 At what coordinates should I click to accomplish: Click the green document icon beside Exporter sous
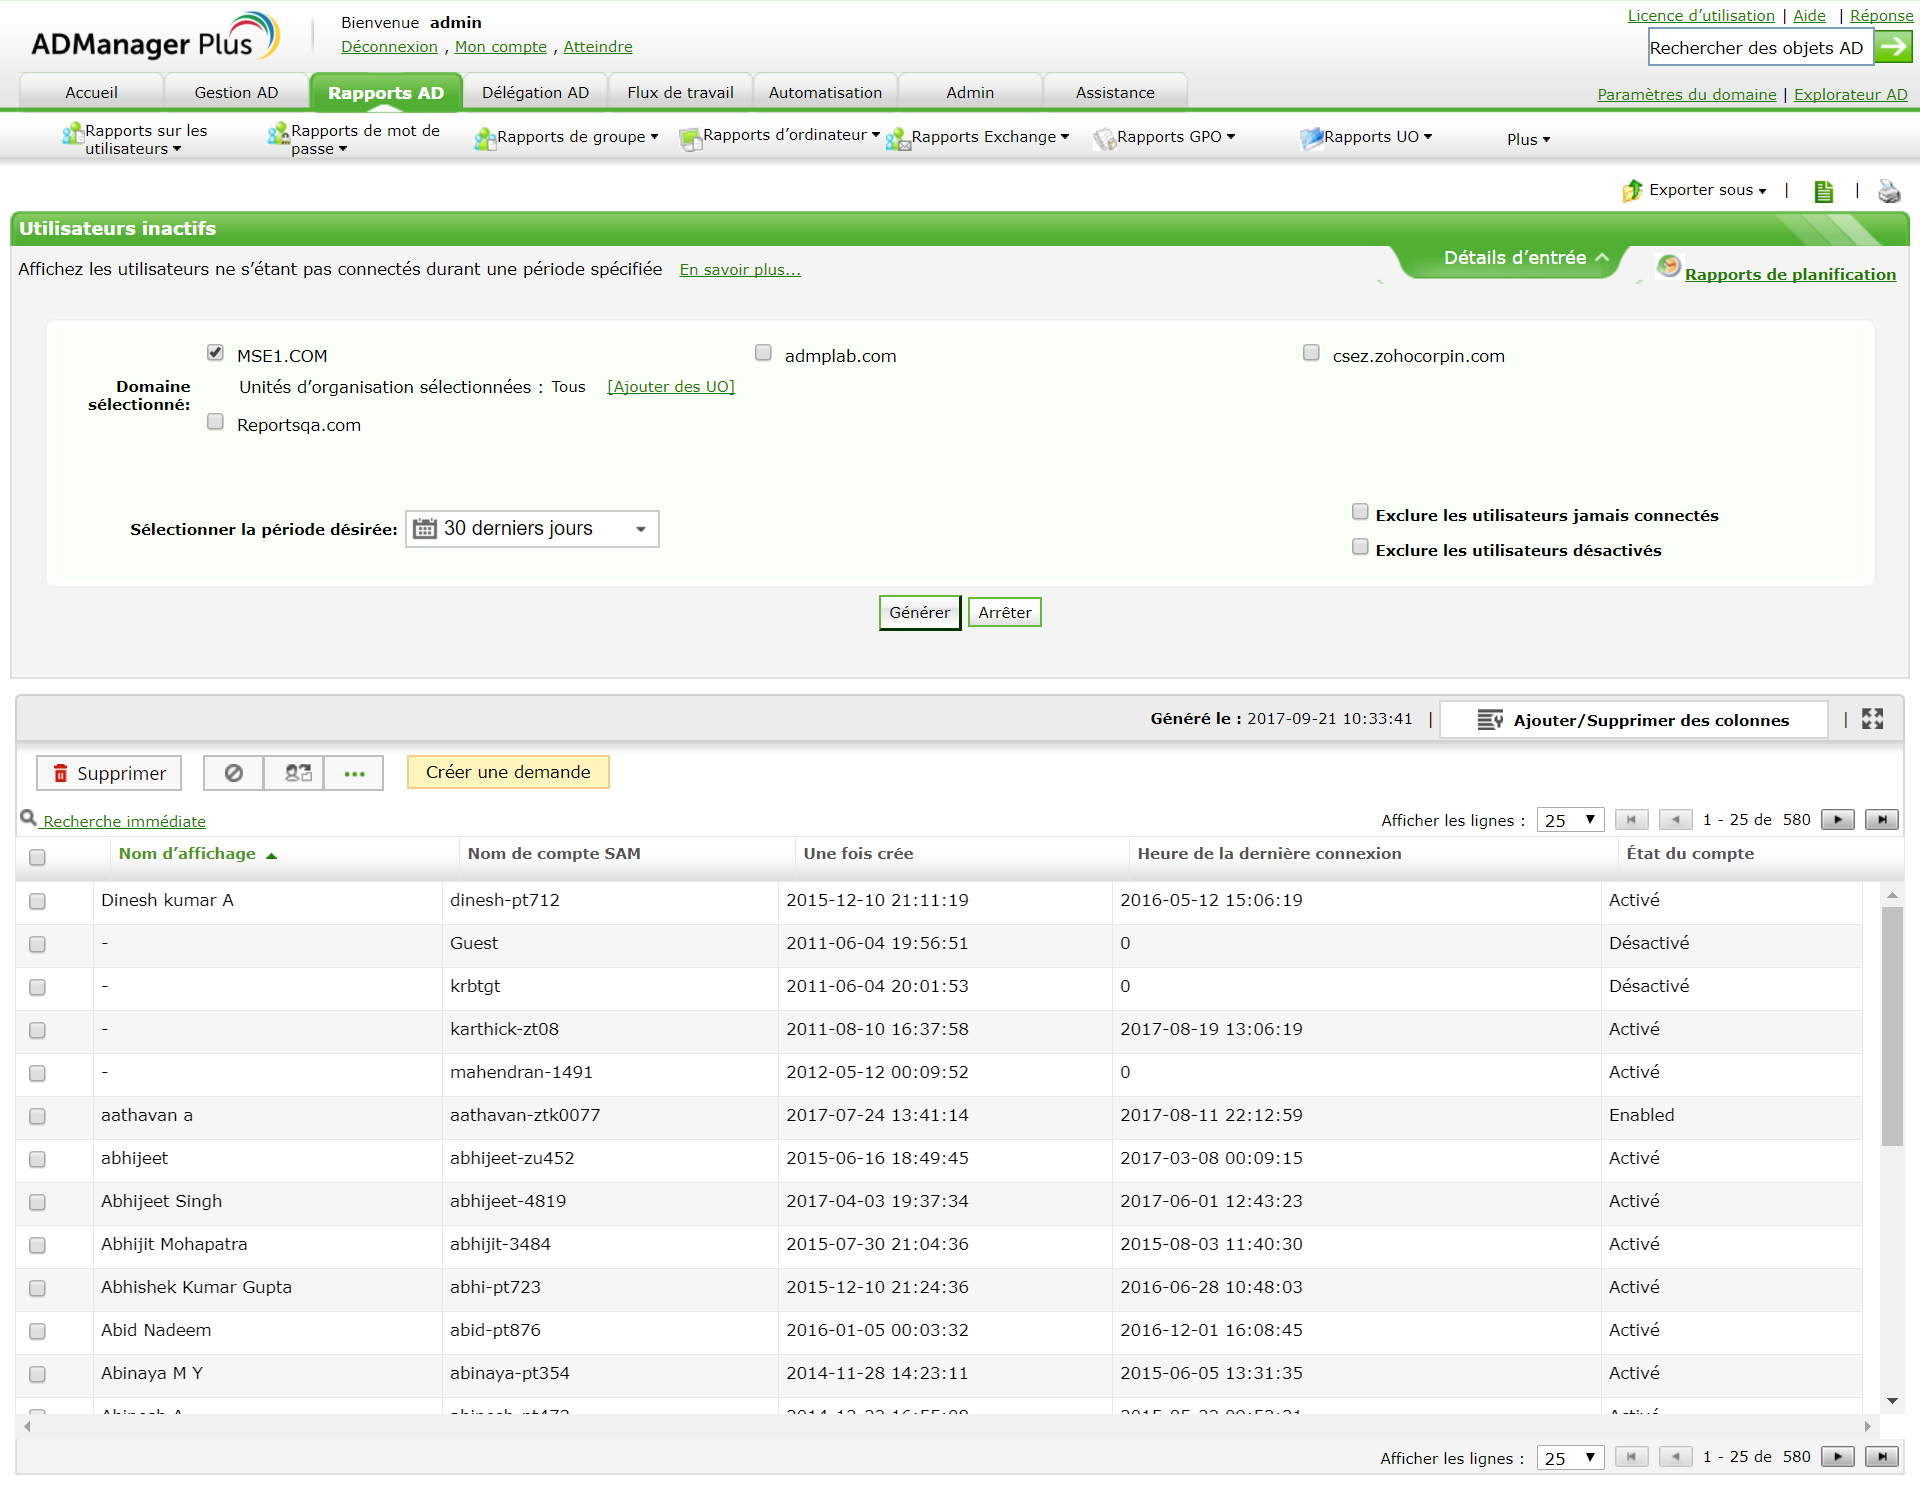click(x=1823, y=191)
